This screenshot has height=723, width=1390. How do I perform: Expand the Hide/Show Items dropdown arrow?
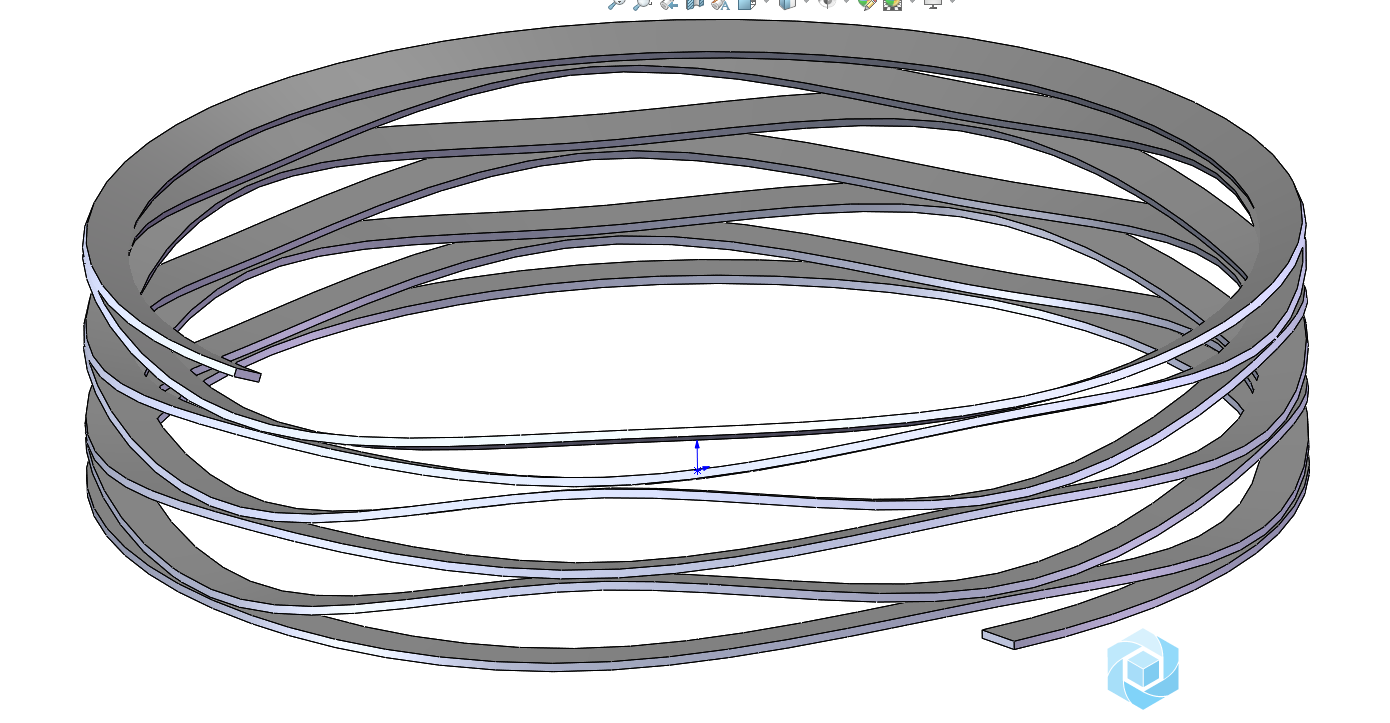click(x=846, y=2)
